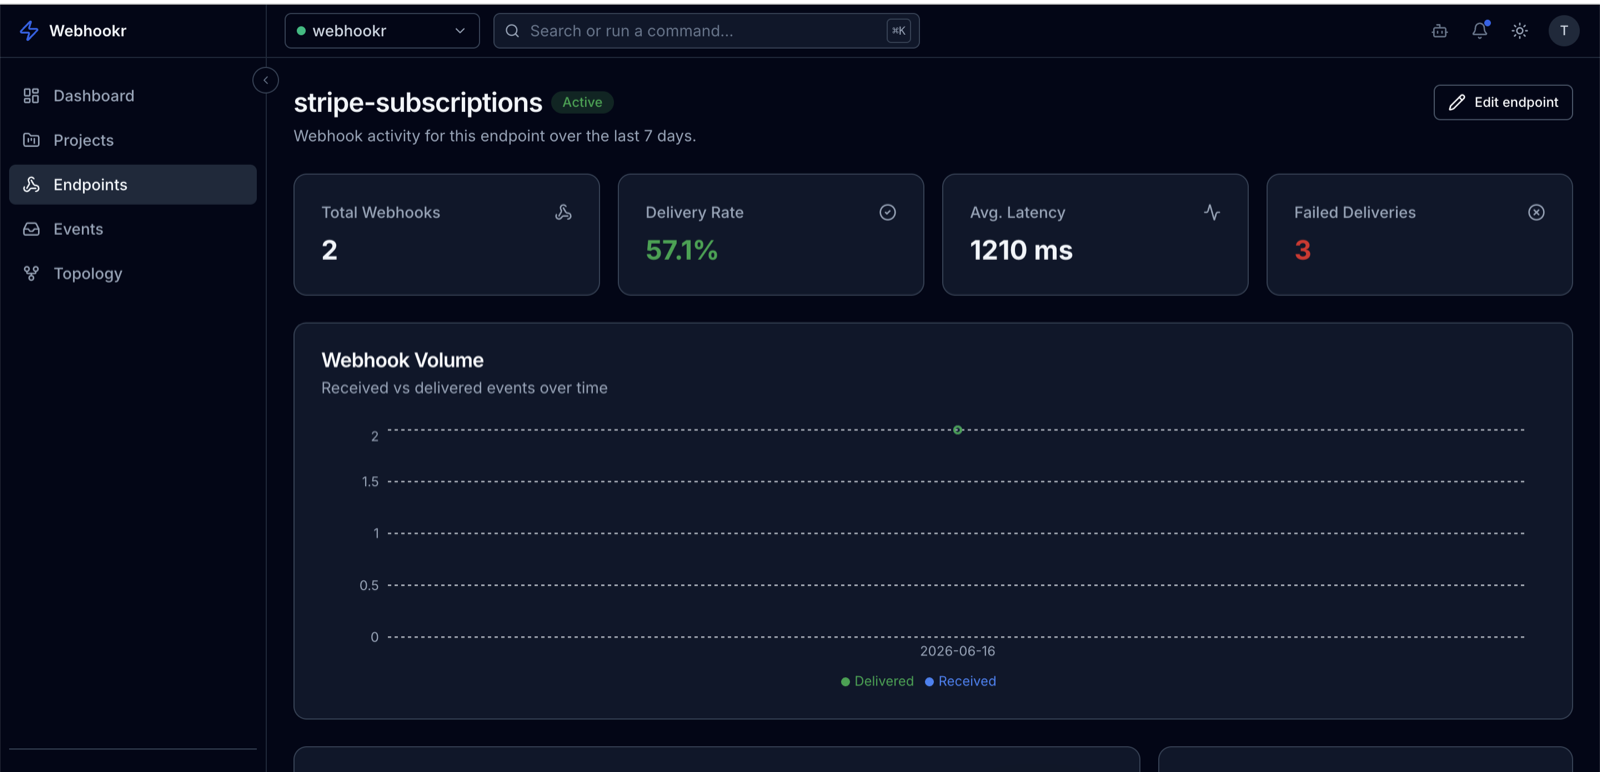
Task: Click the pencil icon on Edit endpoint
Action: [x=1457, y=102]
